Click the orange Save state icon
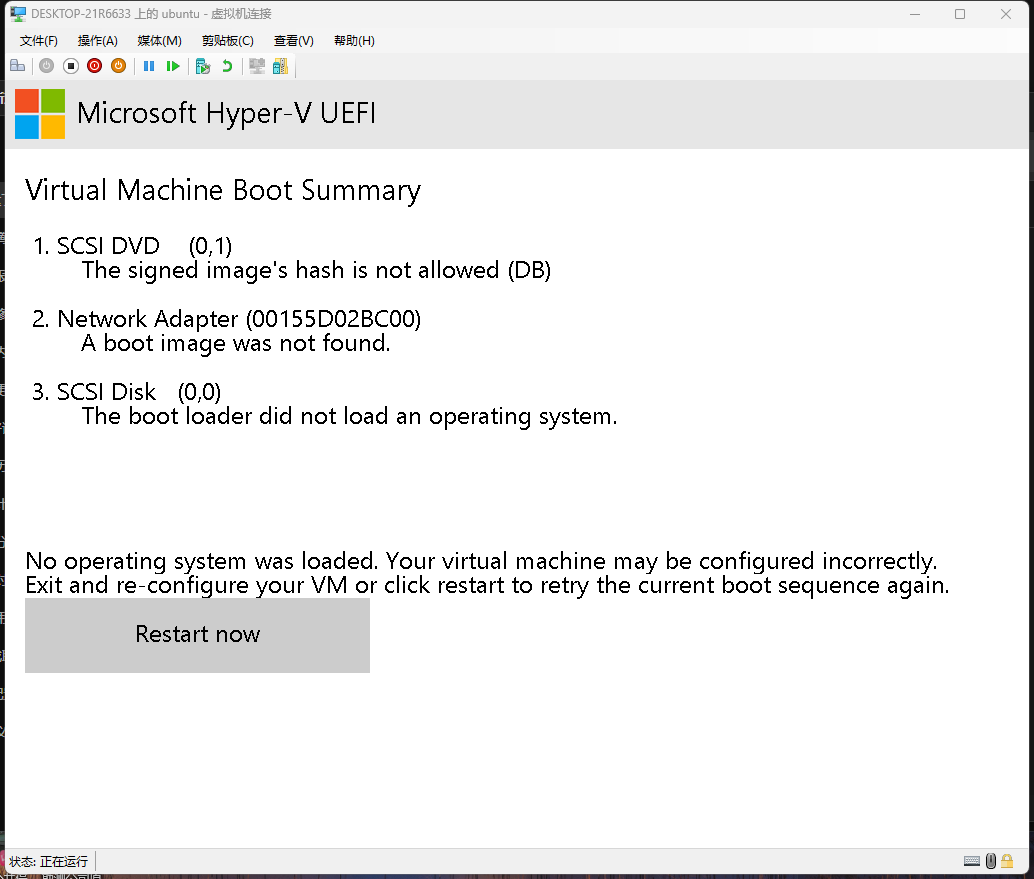 118,66
